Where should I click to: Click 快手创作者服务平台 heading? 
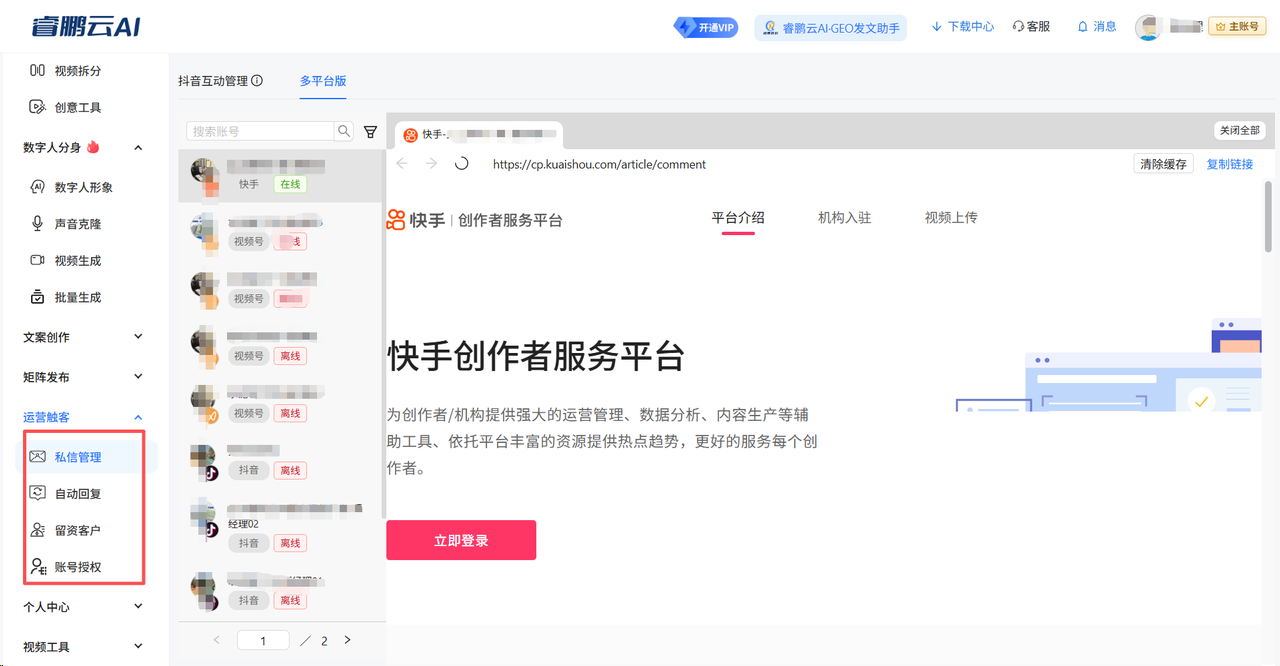(x=535, y=357)
